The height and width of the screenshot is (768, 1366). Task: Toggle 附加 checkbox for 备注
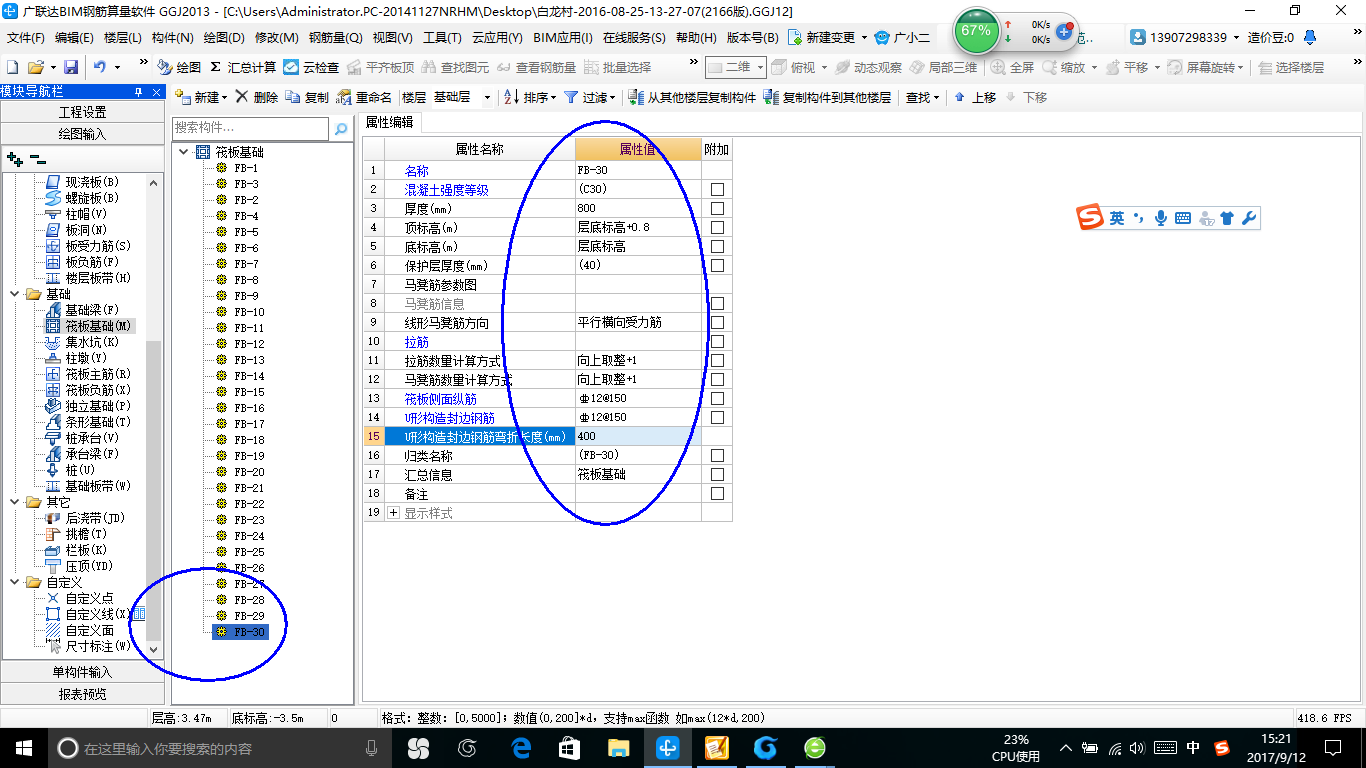click(x=717, y=494)
